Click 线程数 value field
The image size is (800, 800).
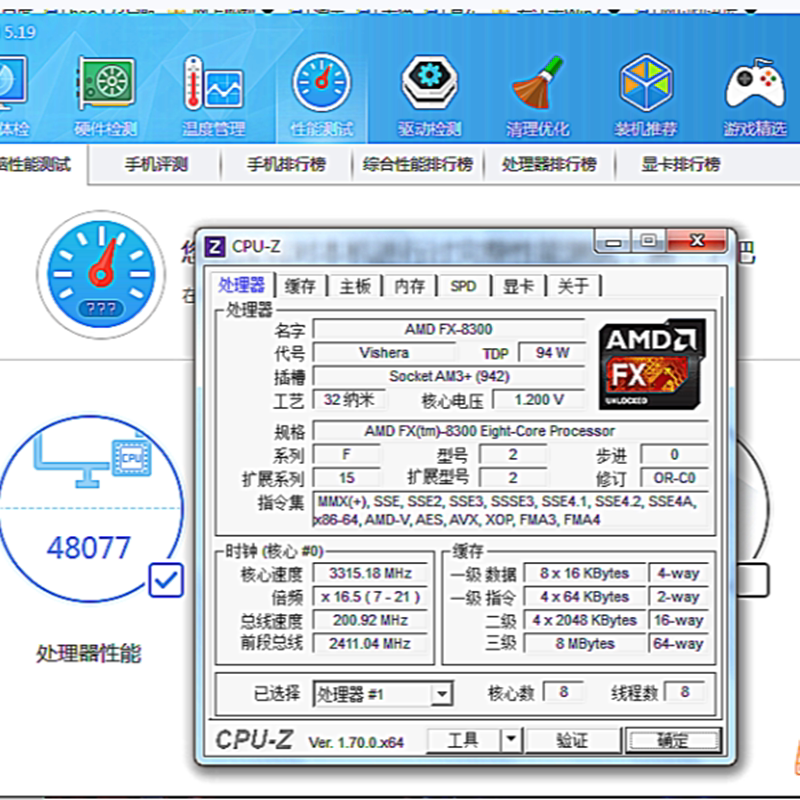click(x=685, y=692)
